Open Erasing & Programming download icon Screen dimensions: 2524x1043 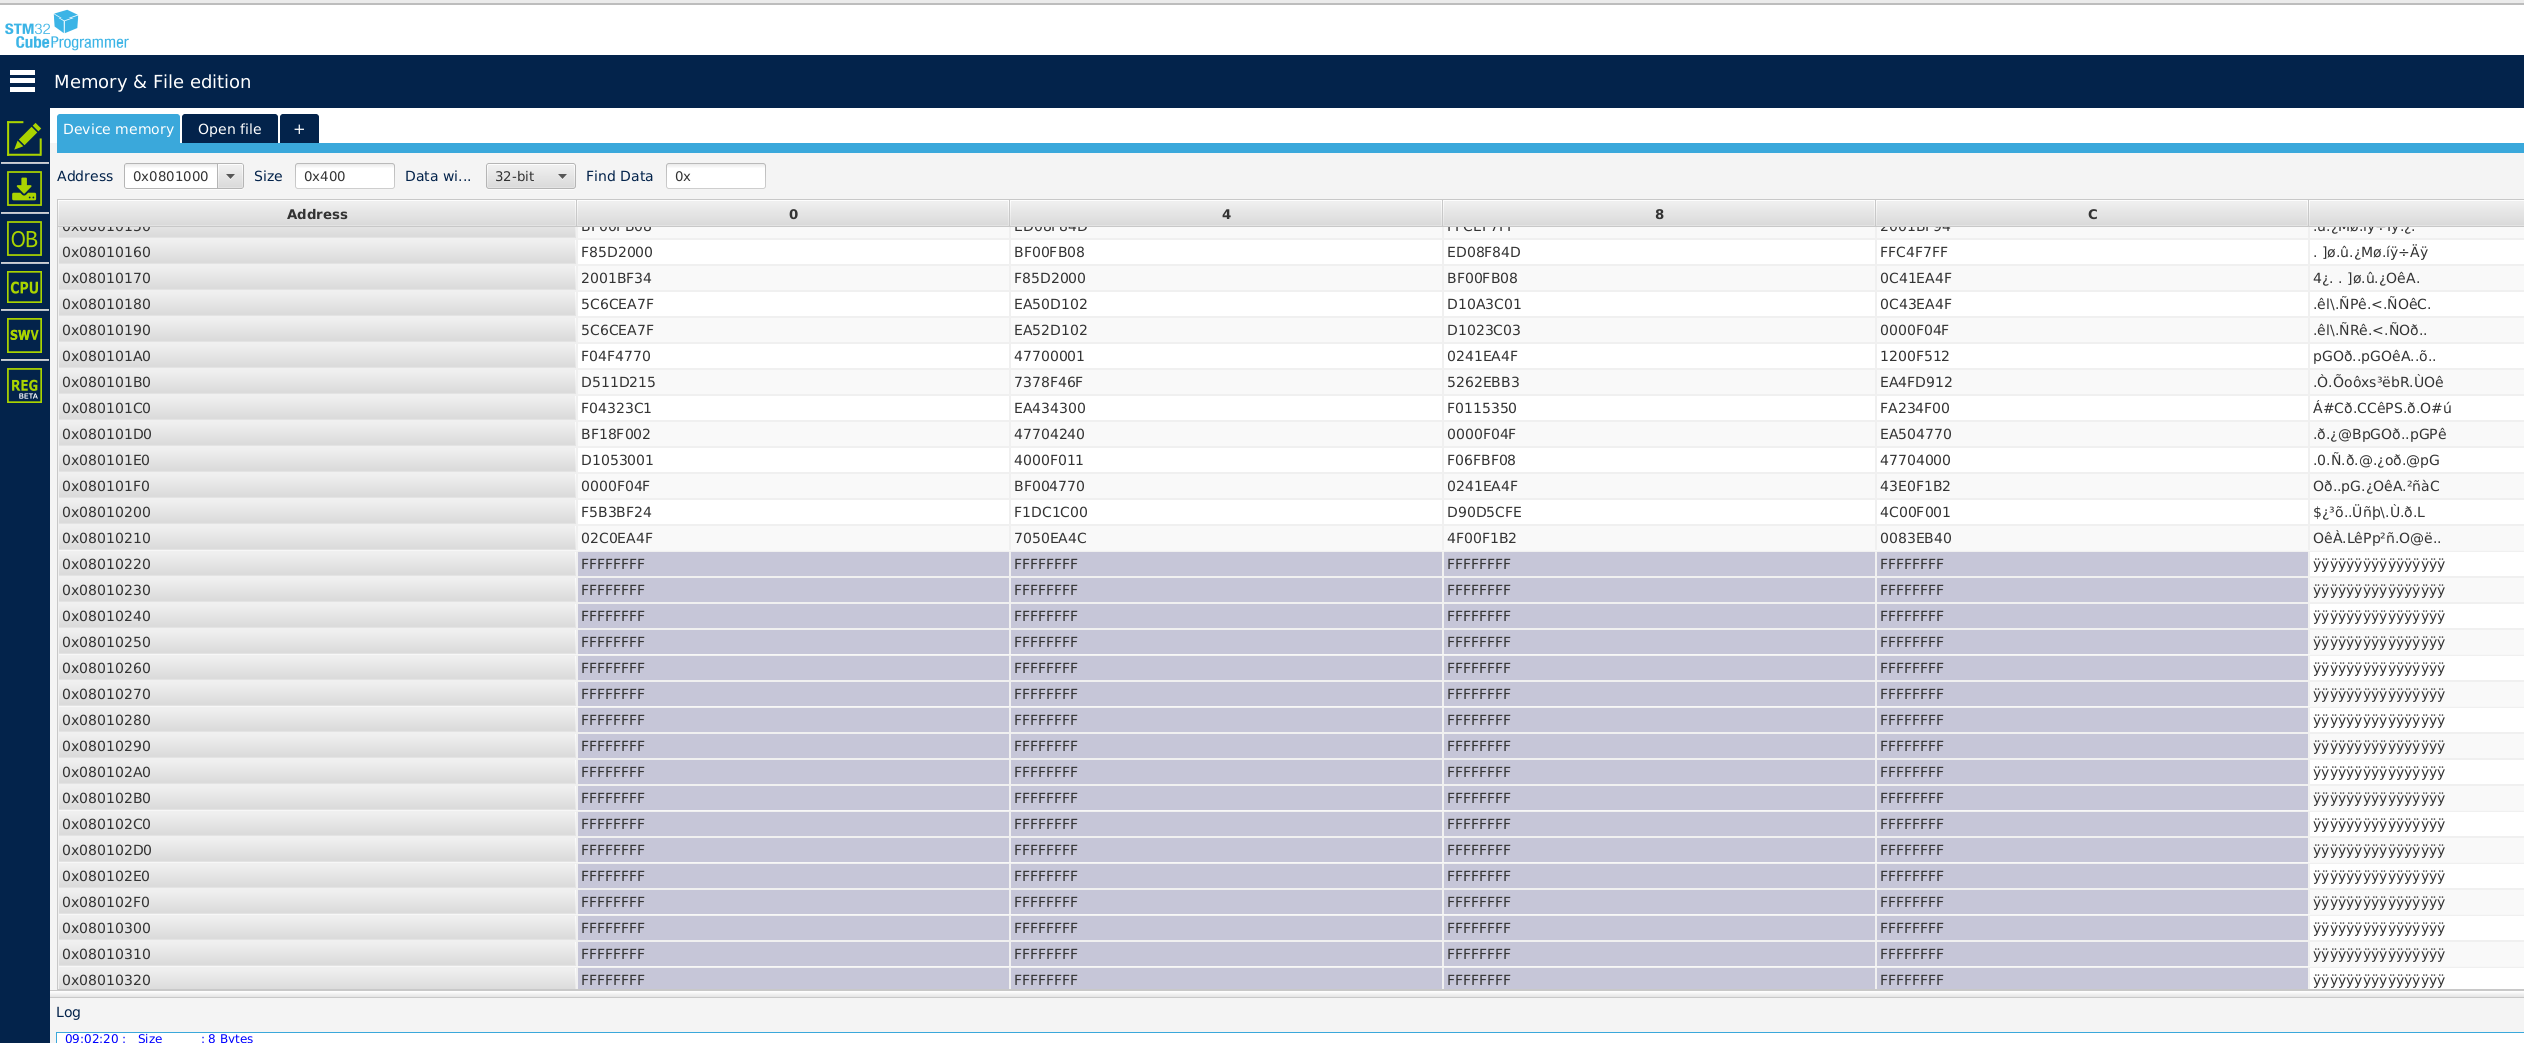tap(25, 189)
